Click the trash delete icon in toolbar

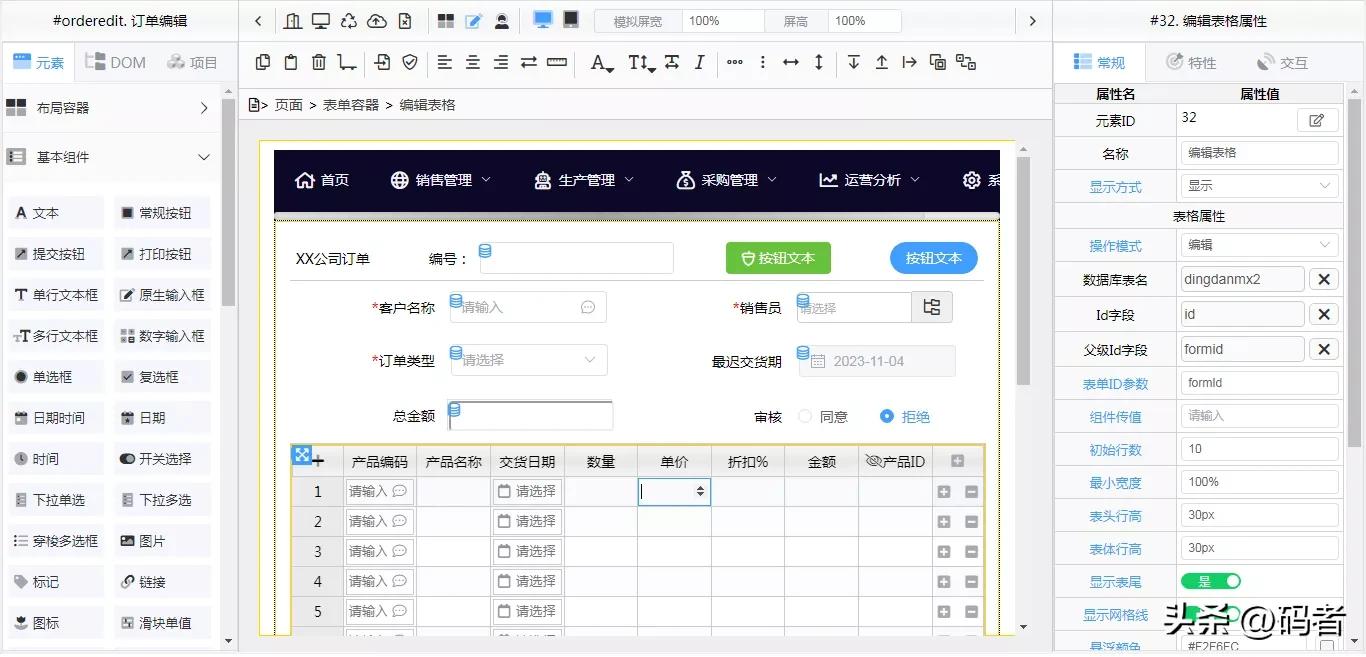pyautogui.click(x=319, y=62)
